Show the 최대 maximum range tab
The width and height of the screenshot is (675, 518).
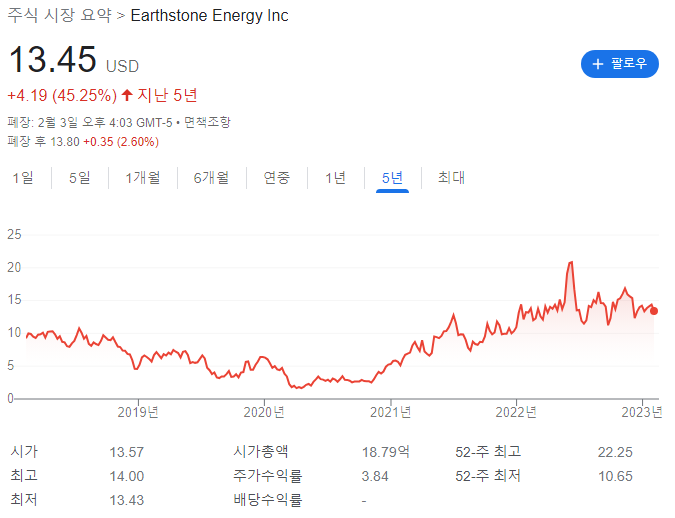[451, 177]
